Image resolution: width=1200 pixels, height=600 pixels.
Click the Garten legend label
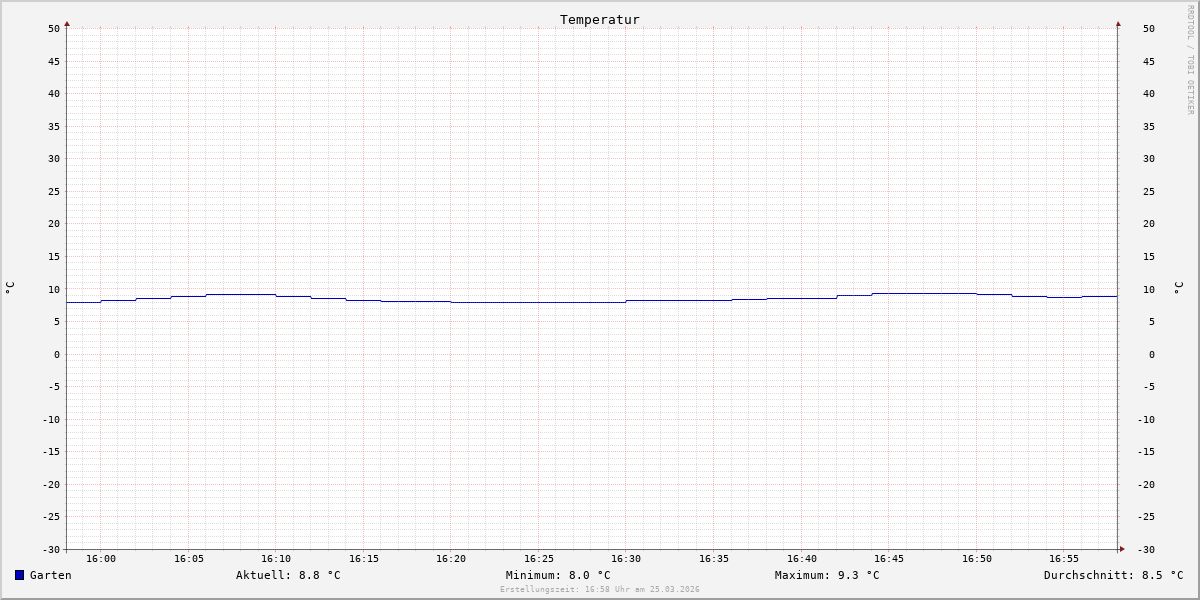pyautogui.click(x=51, y=575)
